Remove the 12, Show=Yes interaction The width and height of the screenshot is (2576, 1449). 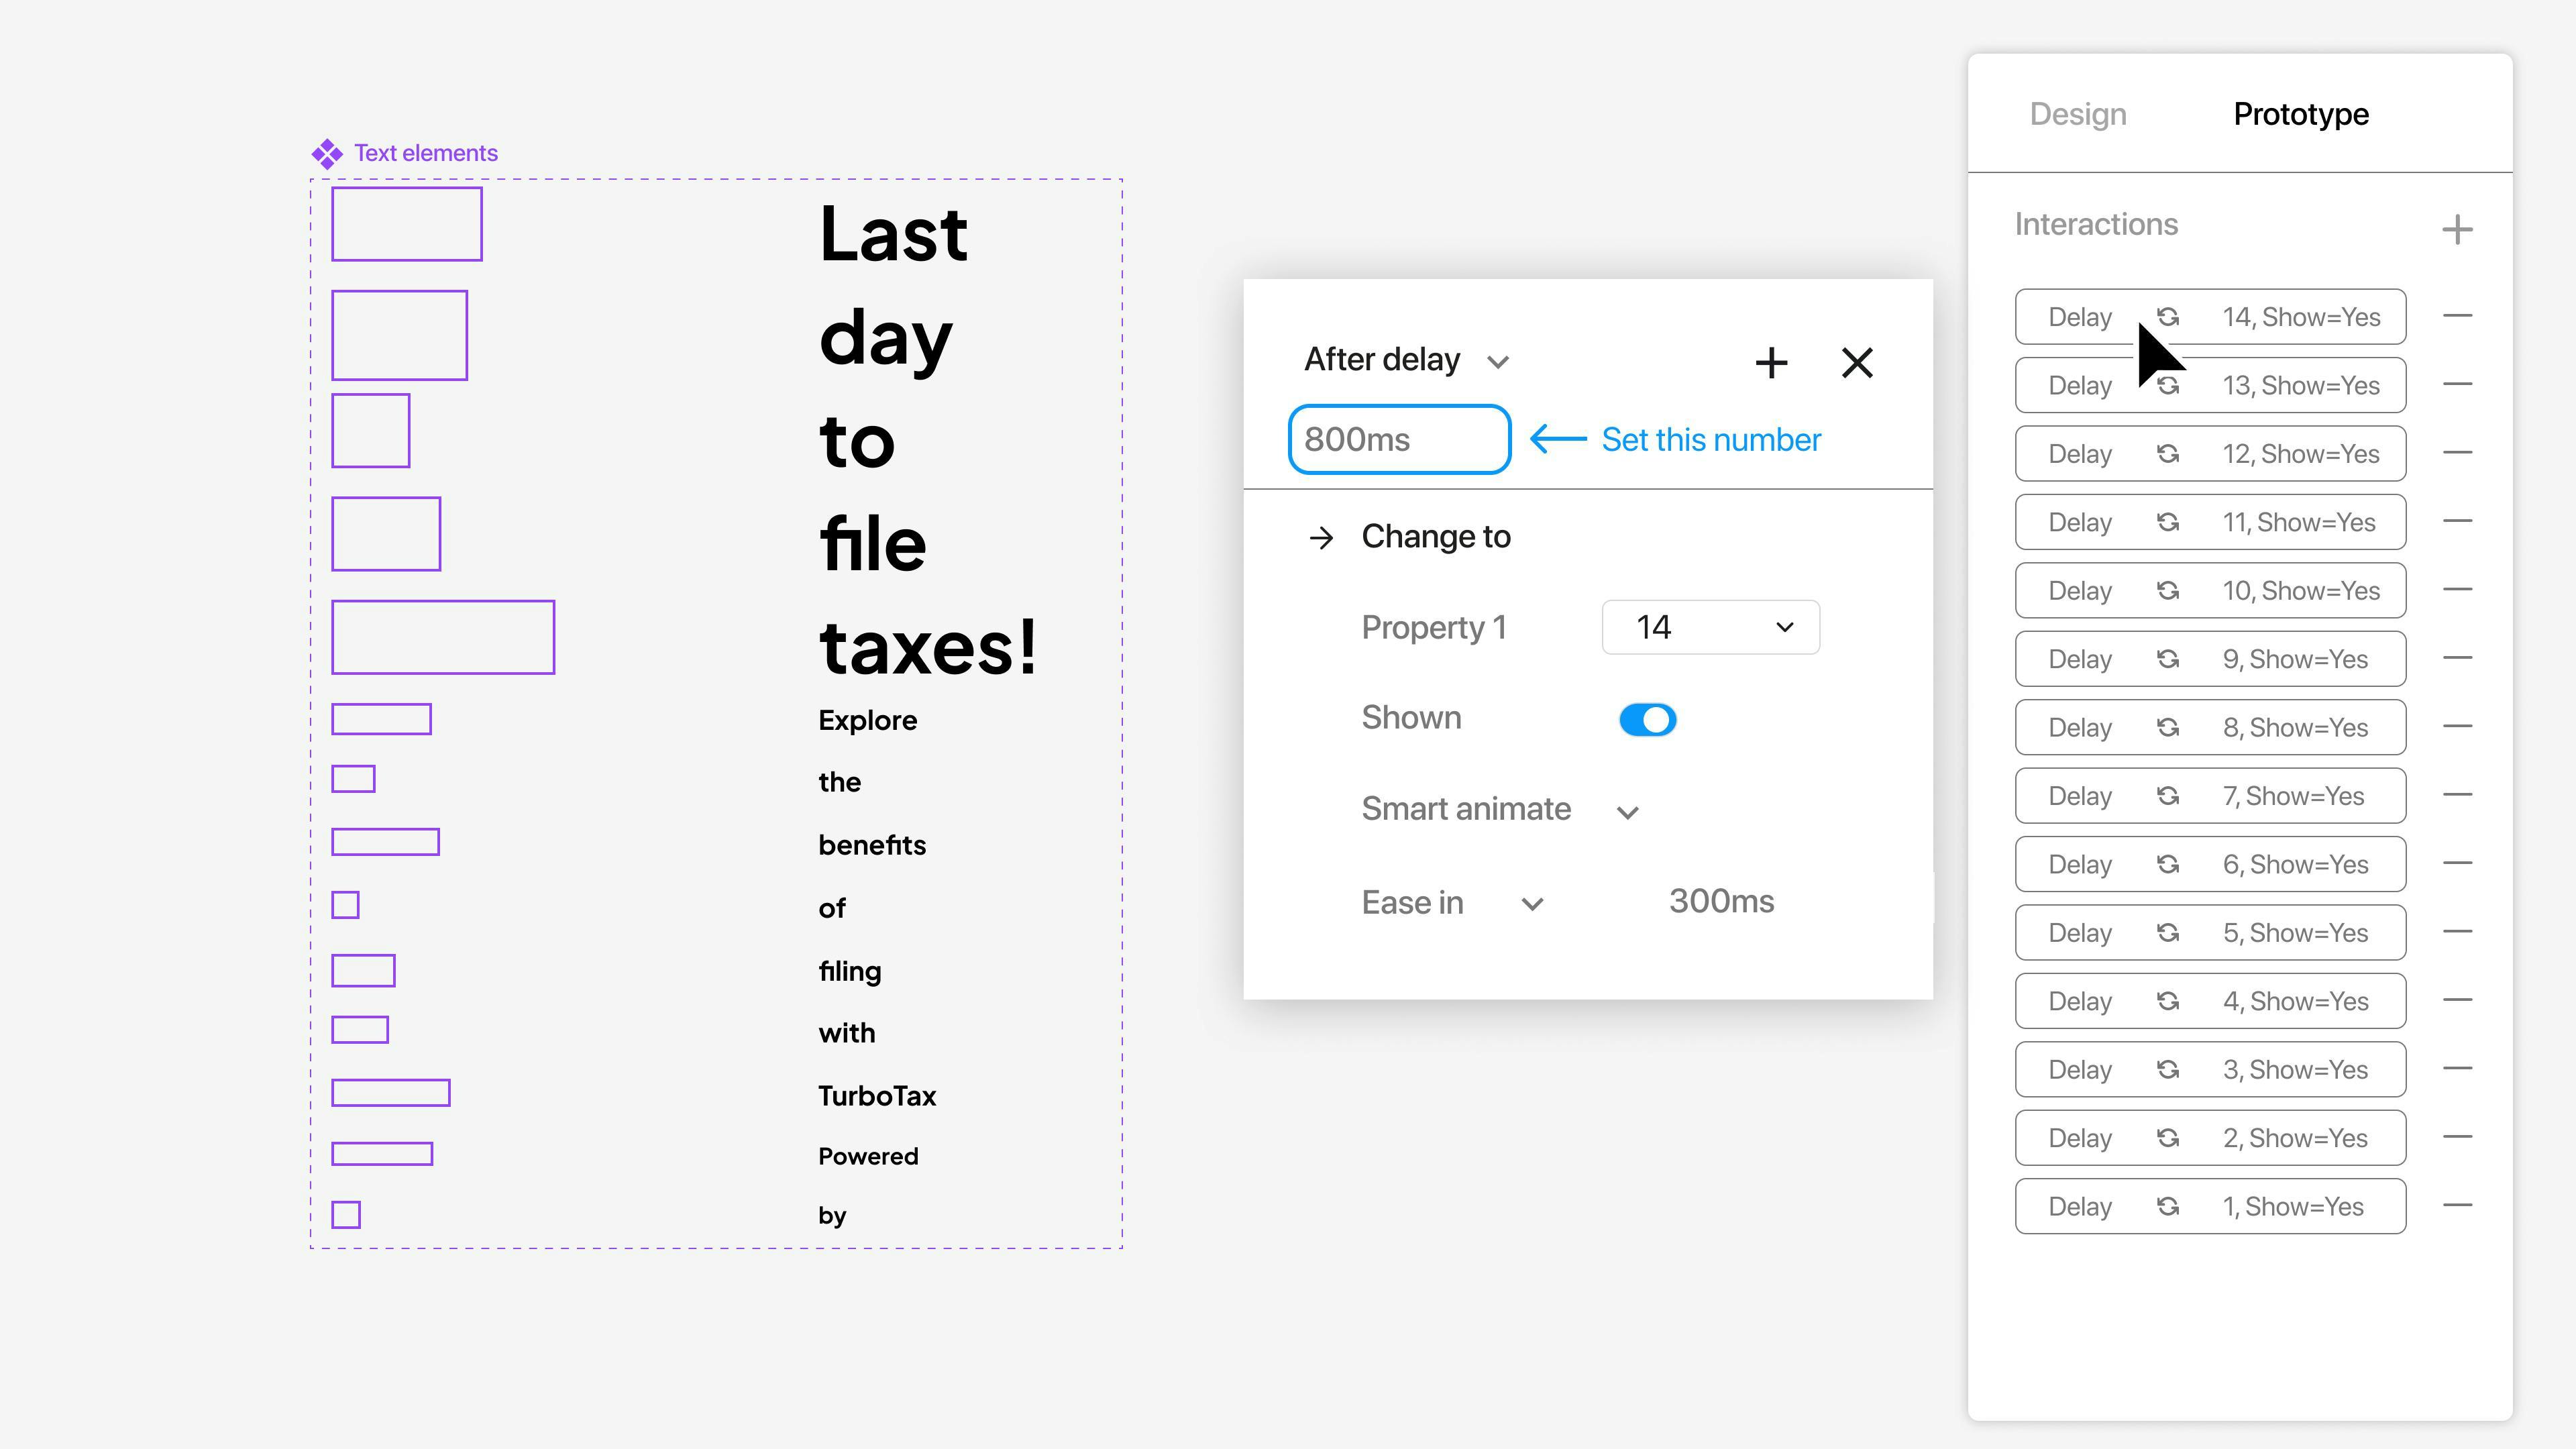(2456, 453)
